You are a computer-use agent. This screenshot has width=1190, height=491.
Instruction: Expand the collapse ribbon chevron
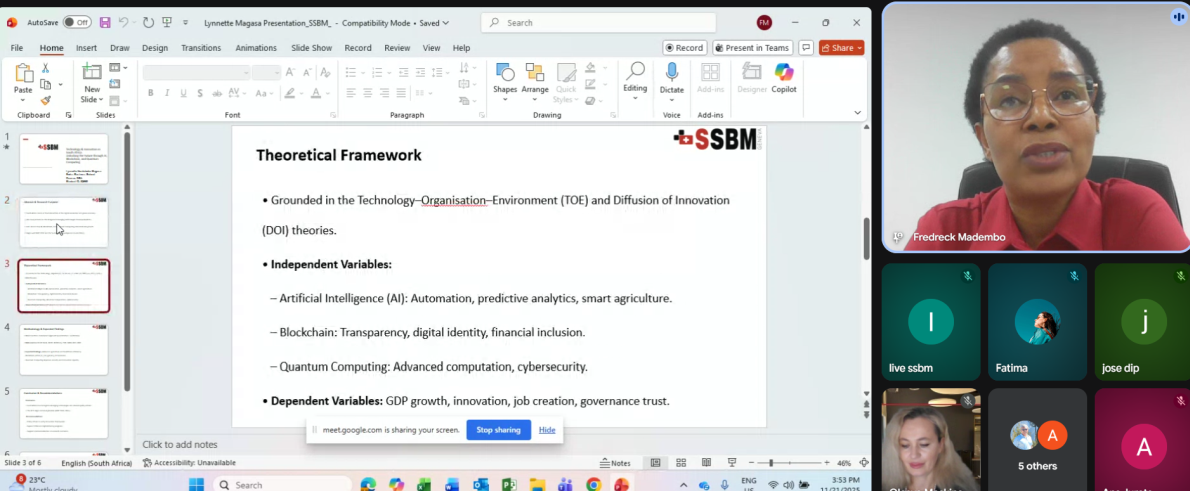pyautogui.click(x=857, y=113)
